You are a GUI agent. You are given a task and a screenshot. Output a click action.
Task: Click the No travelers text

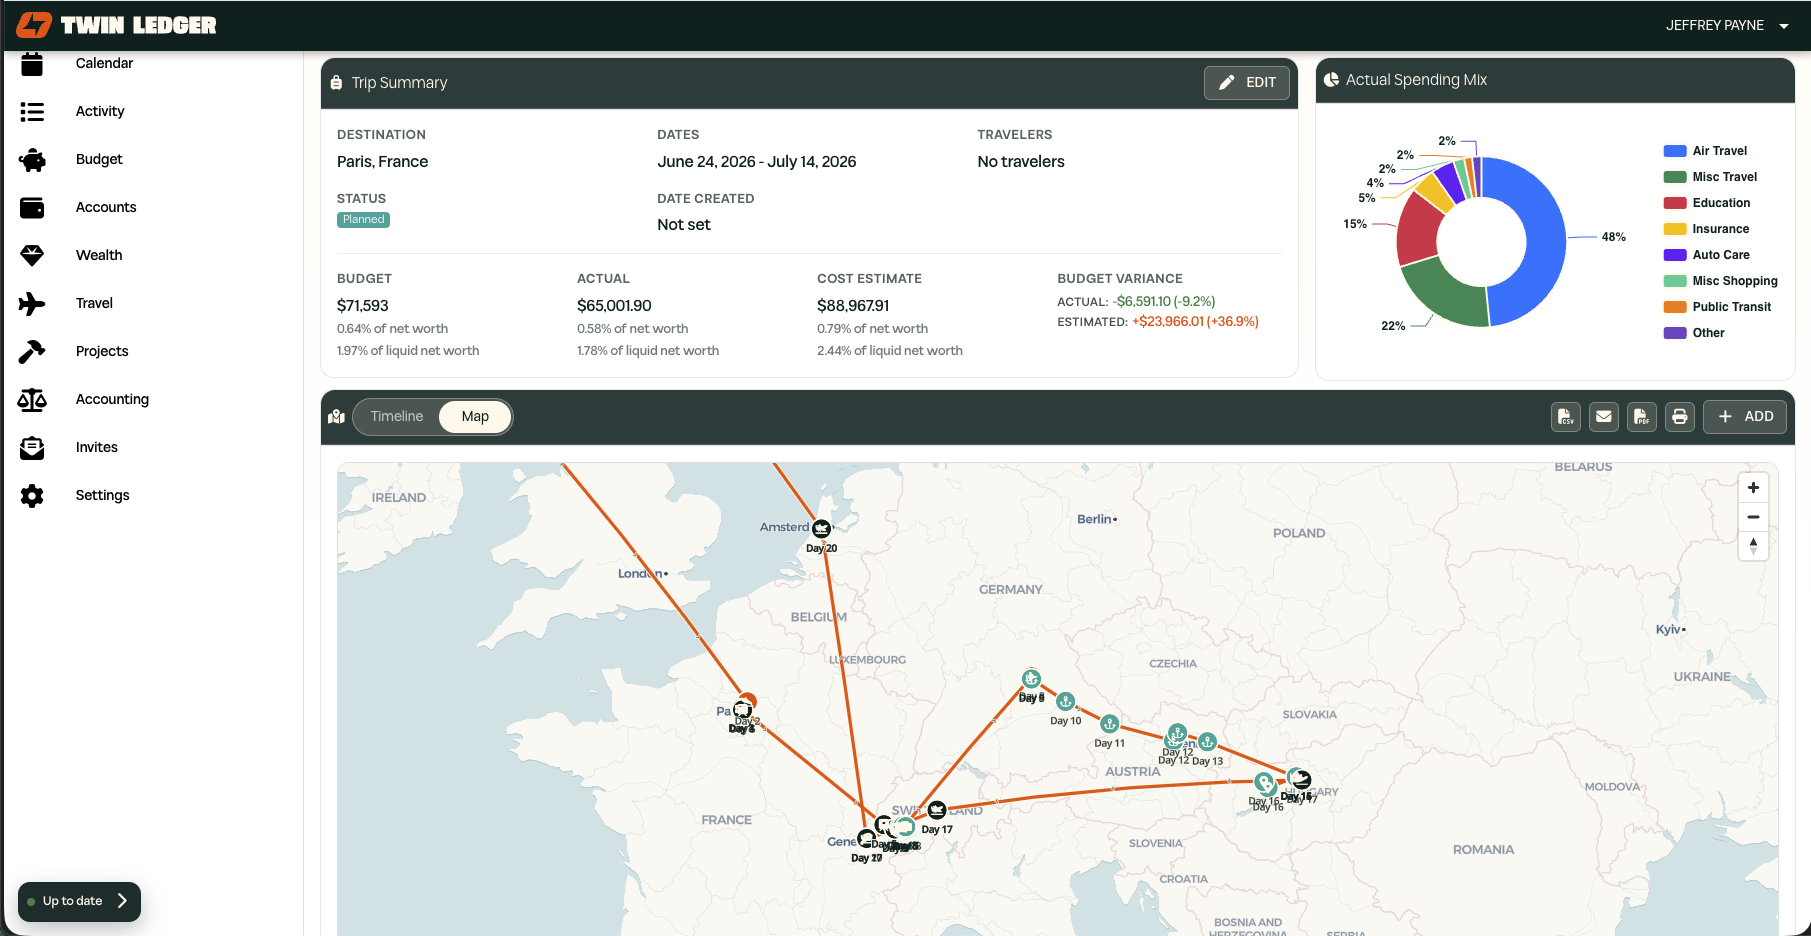click(x=1021, y=162)
